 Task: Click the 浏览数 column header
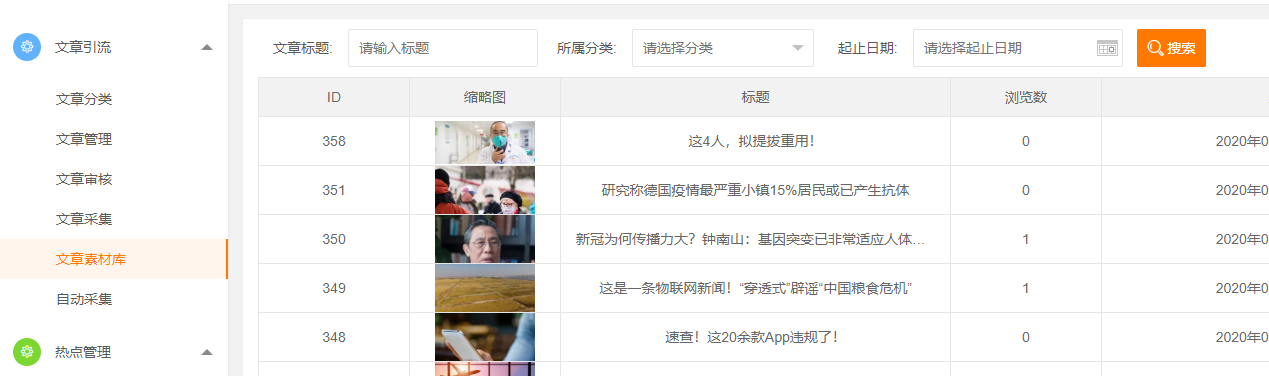[x=1026, y=97]
